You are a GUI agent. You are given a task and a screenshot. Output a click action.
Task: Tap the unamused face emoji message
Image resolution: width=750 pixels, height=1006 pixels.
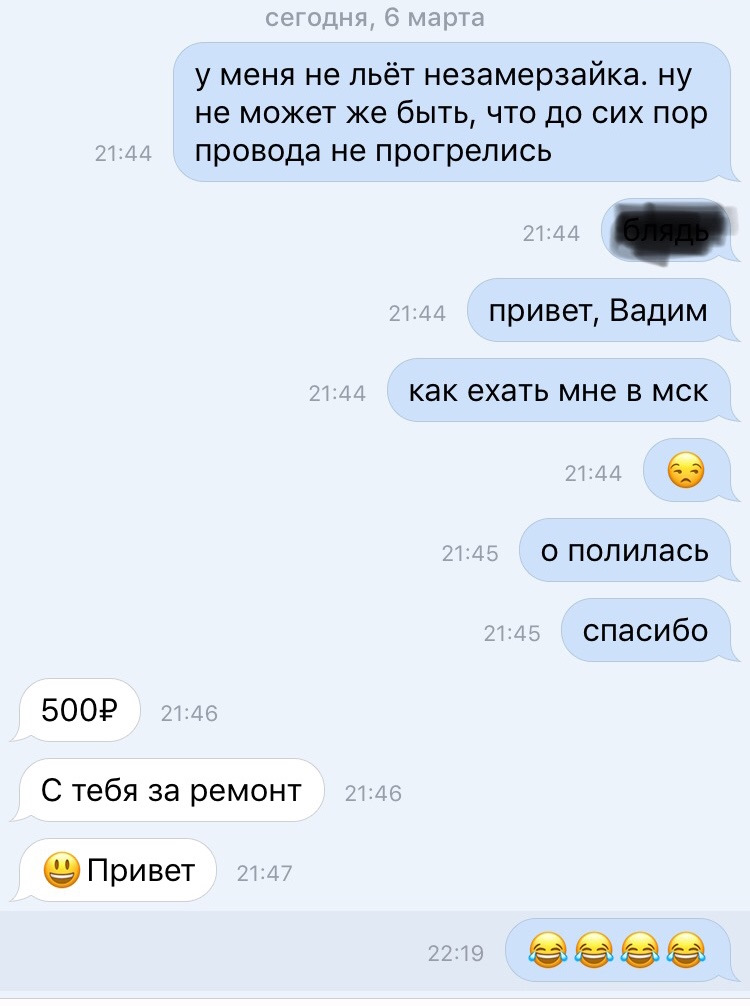click(x=686, y=471)
